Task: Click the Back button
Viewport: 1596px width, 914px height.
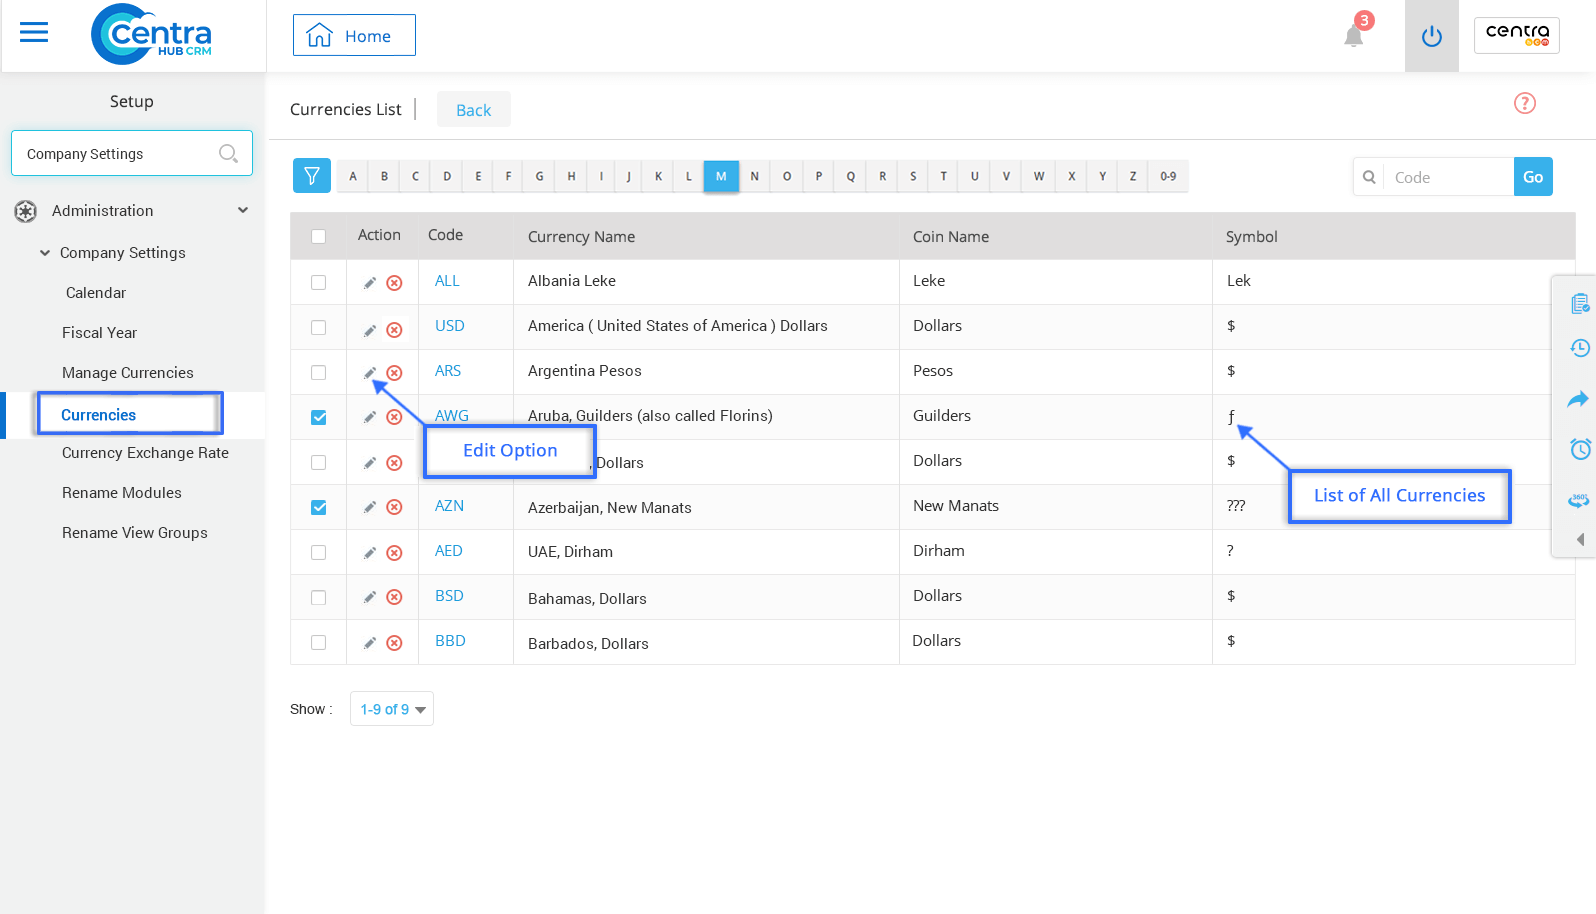Action: pos(474,110)
